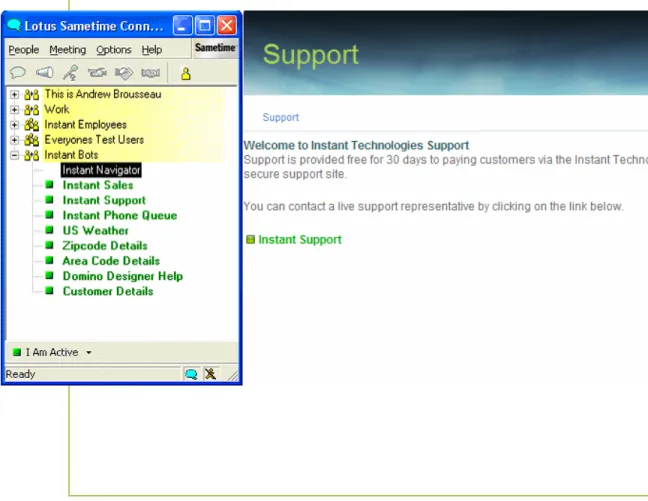Select Instant Sales in contact list
648x501 pixels.
[x=98, y=185]
